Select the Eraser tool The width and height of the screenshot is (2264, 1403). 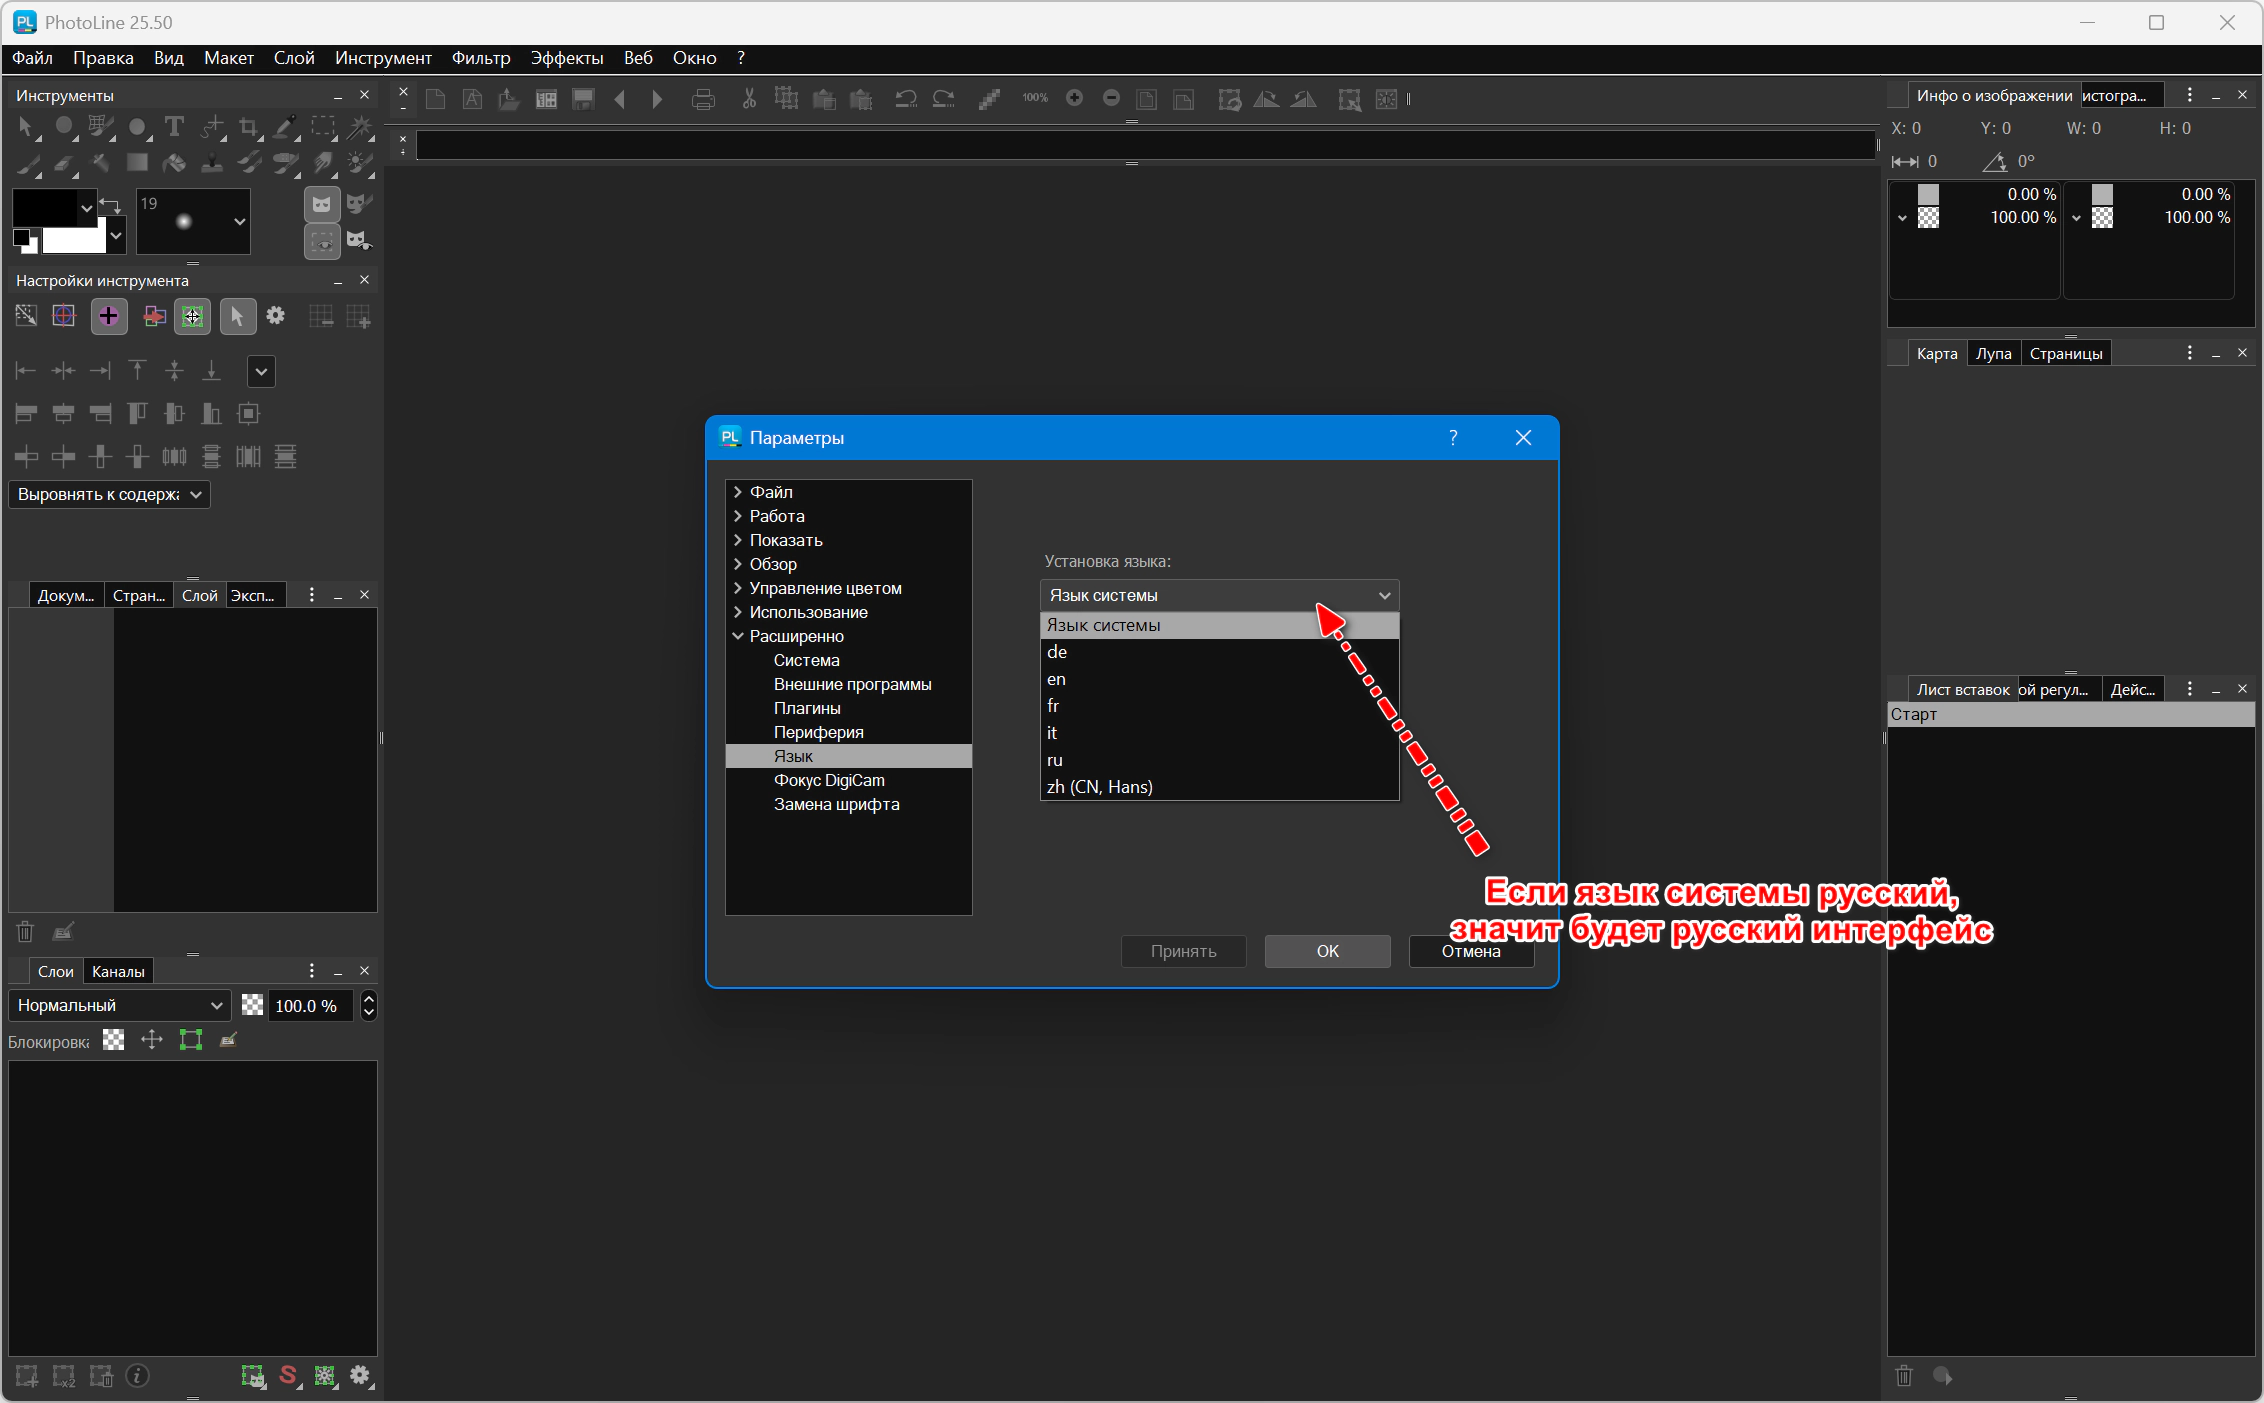click(x=64, y=163)
